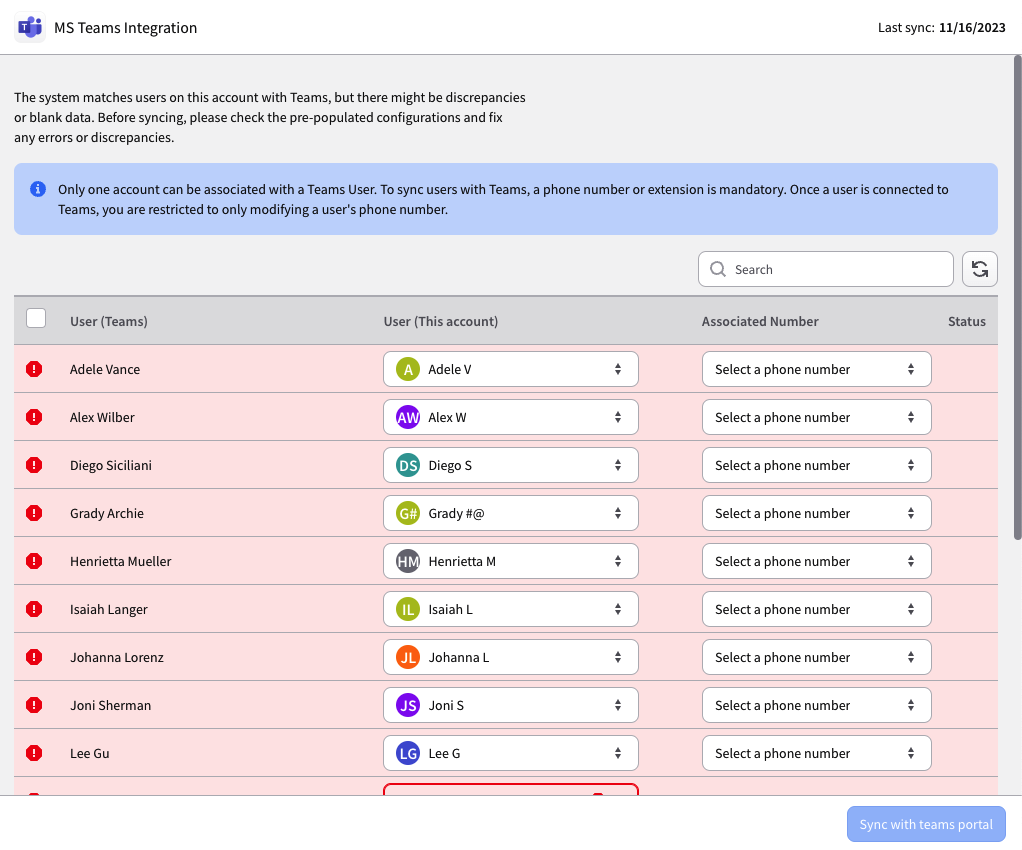
Task: Open phone number dropdown for Diego Siciliani
Action: click(x=817, y=465)
